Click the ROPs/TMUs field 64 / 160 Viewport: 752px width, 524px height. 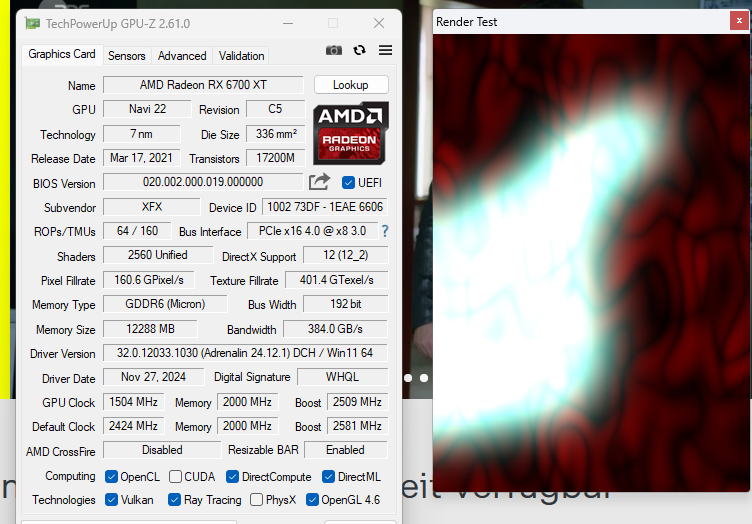tap(137, 231)
